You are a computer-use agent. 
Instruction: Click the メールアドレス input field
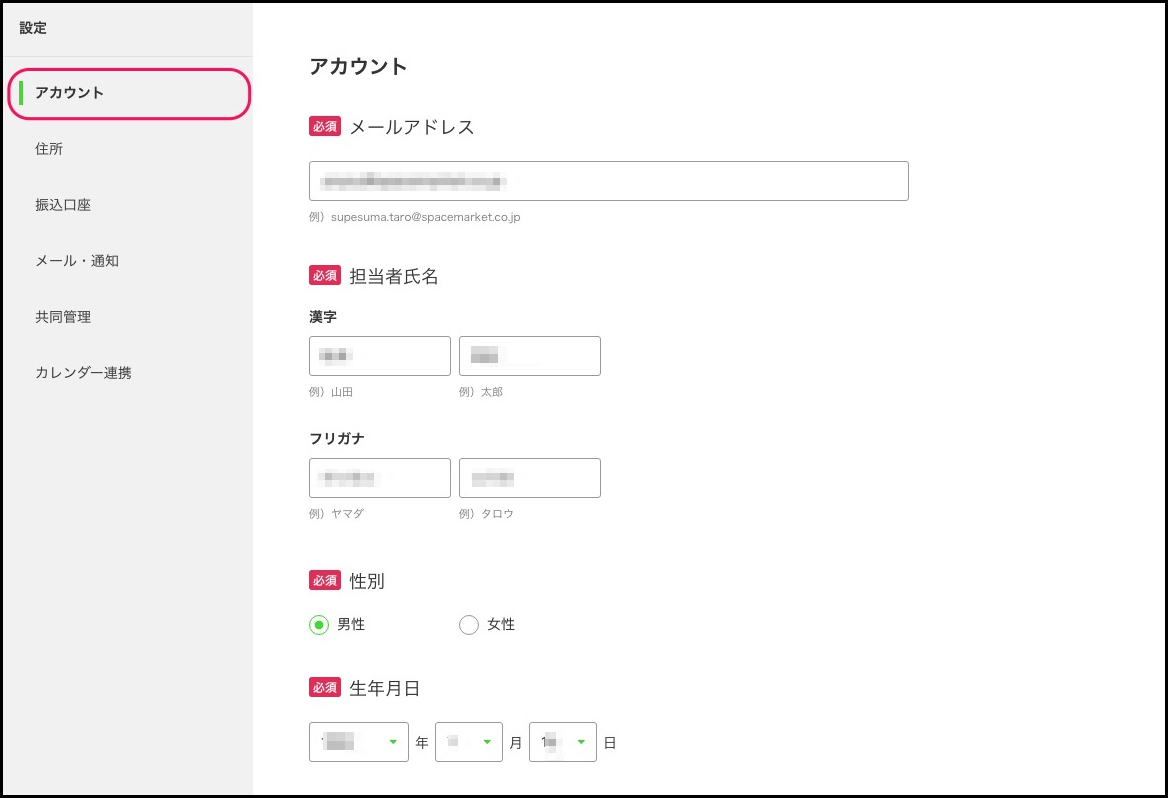pos(608,181)
